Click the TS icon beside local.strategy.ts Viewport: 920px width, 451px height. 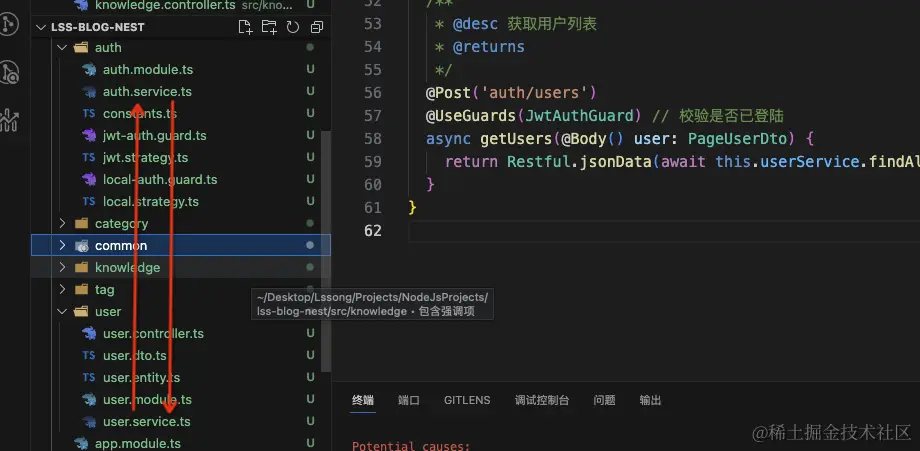coord(89,202)
